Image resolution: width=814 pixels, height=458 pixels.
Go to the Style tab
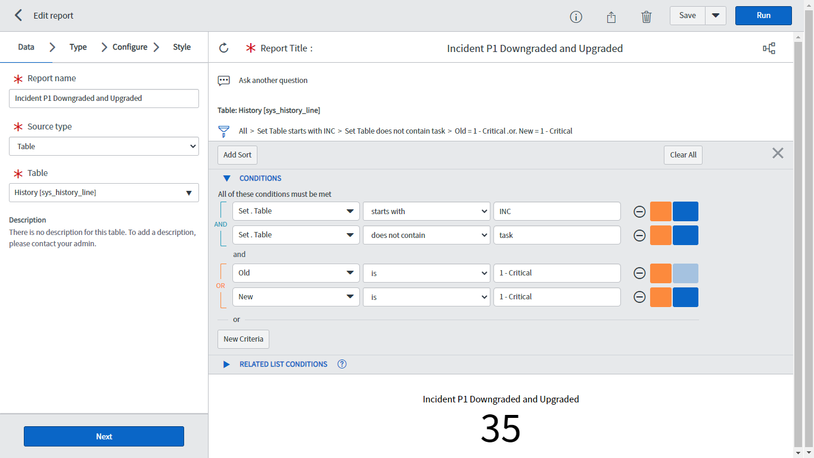[x=182, y=47]
